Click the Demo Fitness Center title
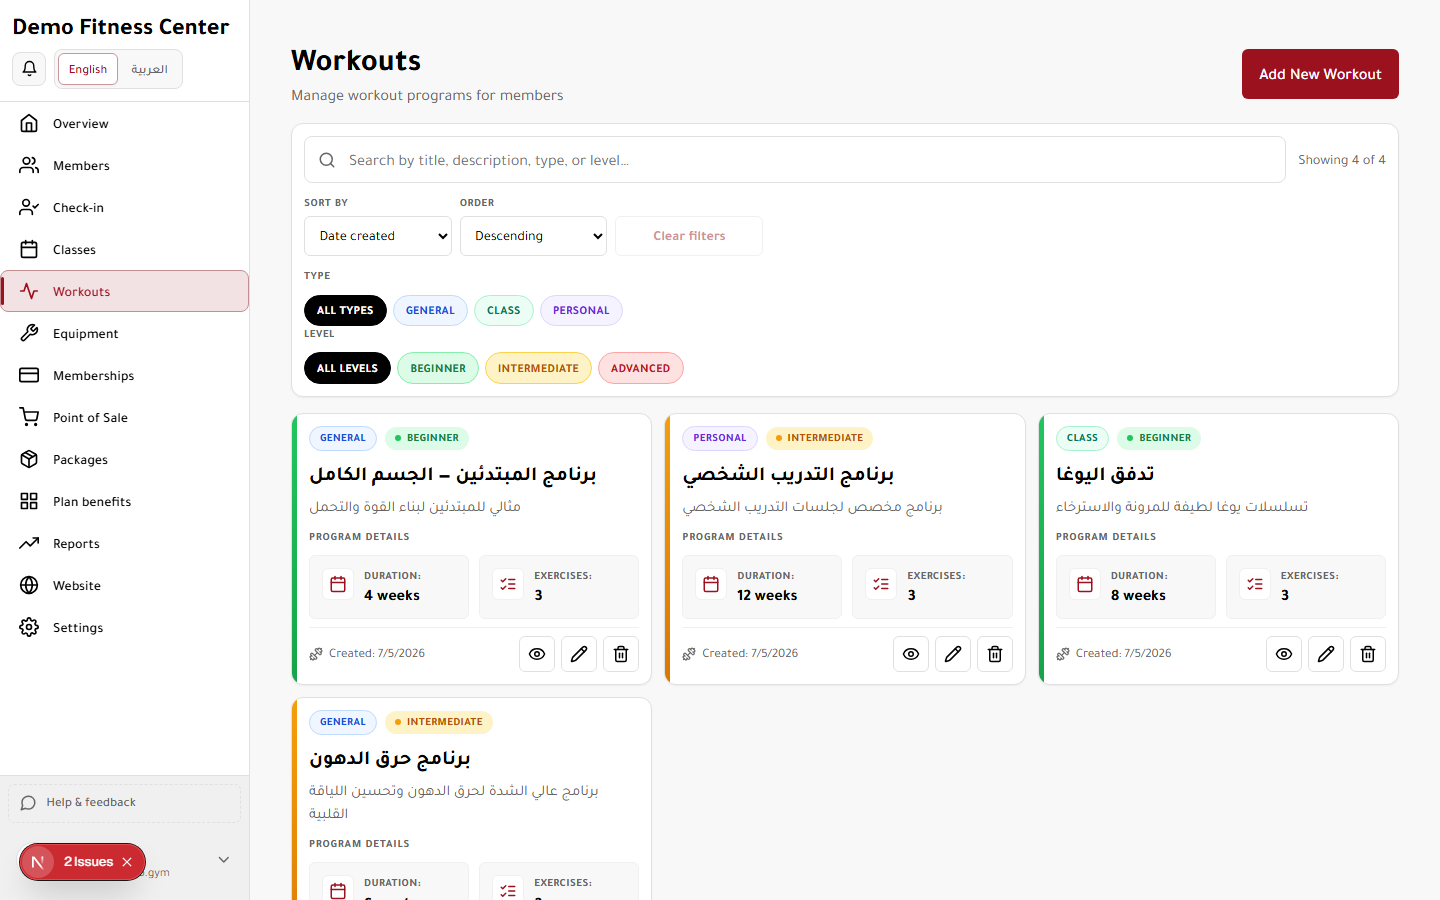Viewport: 1440px width, 900px height. pyautogui.click(x=121, y=27)
